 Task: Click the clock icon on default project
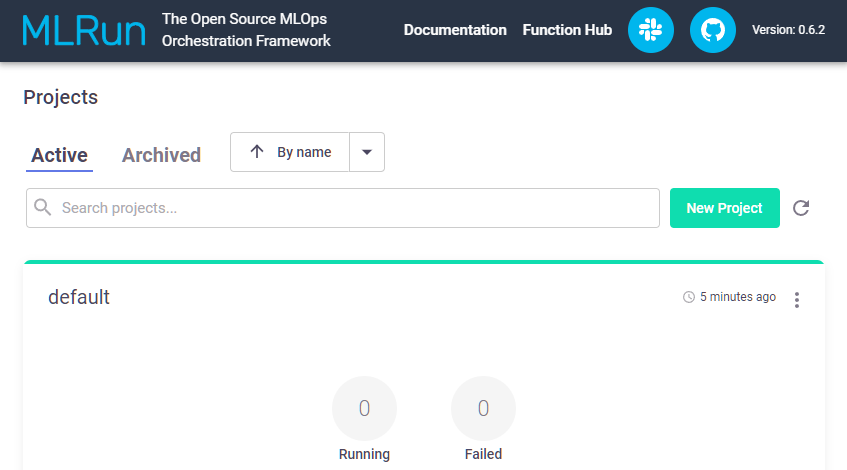(x=688, y=297)
